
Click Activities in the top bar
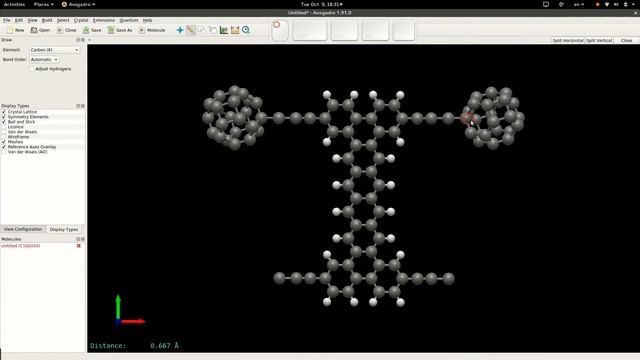[x=14, y=4]
